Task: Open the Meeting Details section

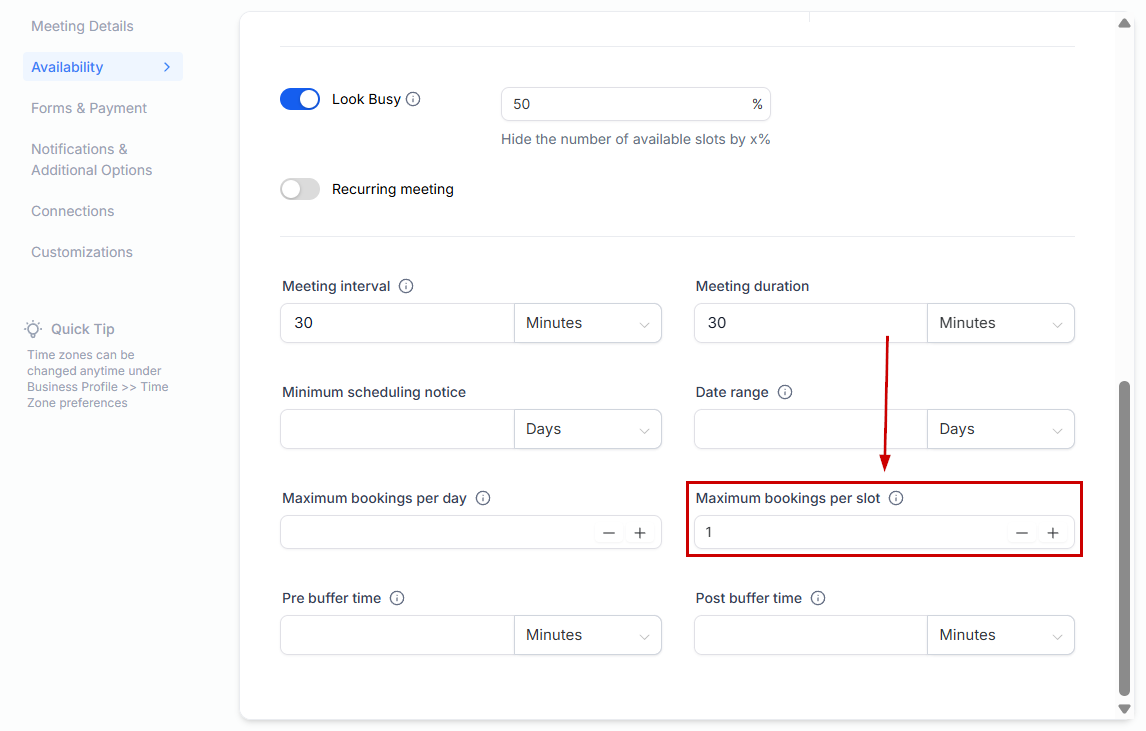Action: 82,26
